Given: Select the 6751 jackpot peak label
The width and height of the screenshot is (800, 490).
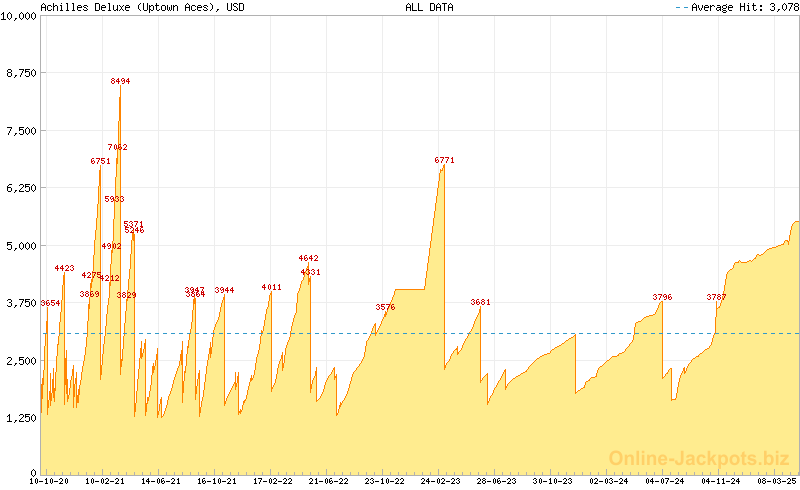Looking at the screenshot, I should point(100,161).
